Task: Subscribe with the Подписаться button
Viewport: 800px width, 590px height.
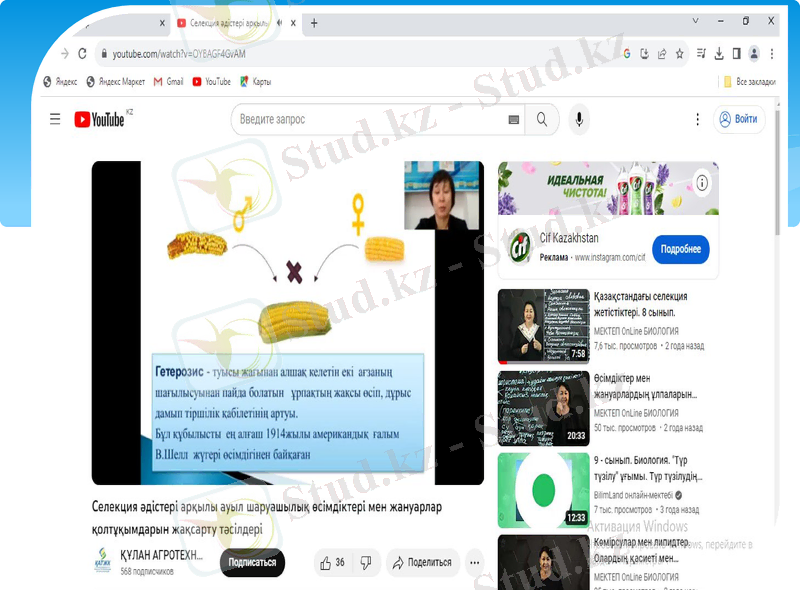Action: [x=252, y=562]
